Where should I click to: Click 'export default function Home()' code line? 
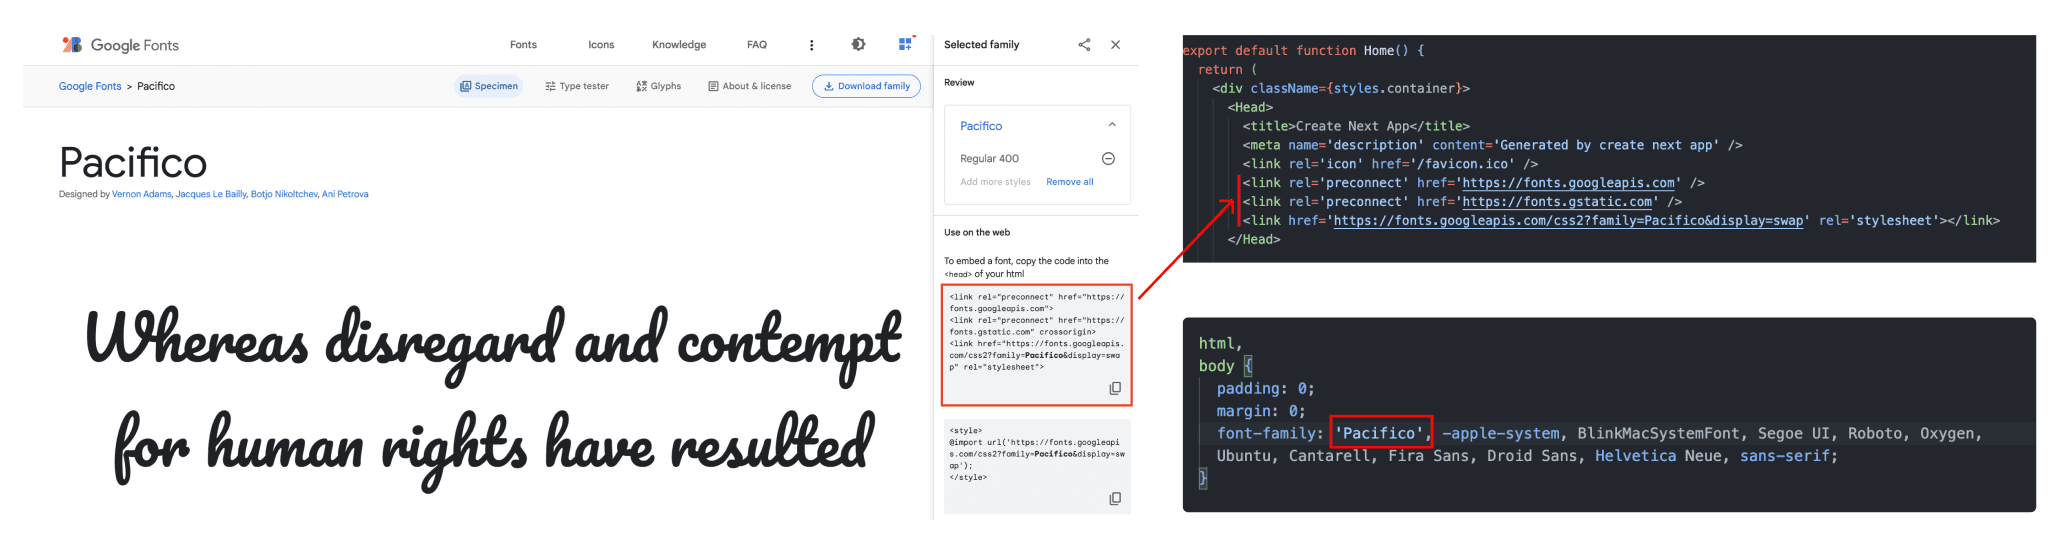tap(1304, 50)
